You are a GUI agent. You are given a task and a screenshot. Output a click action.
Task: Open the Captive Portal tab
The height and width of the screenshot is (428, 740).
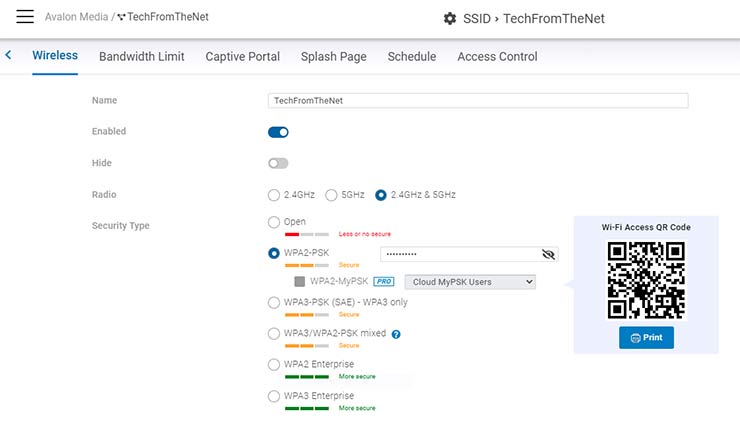pos(242,57)
